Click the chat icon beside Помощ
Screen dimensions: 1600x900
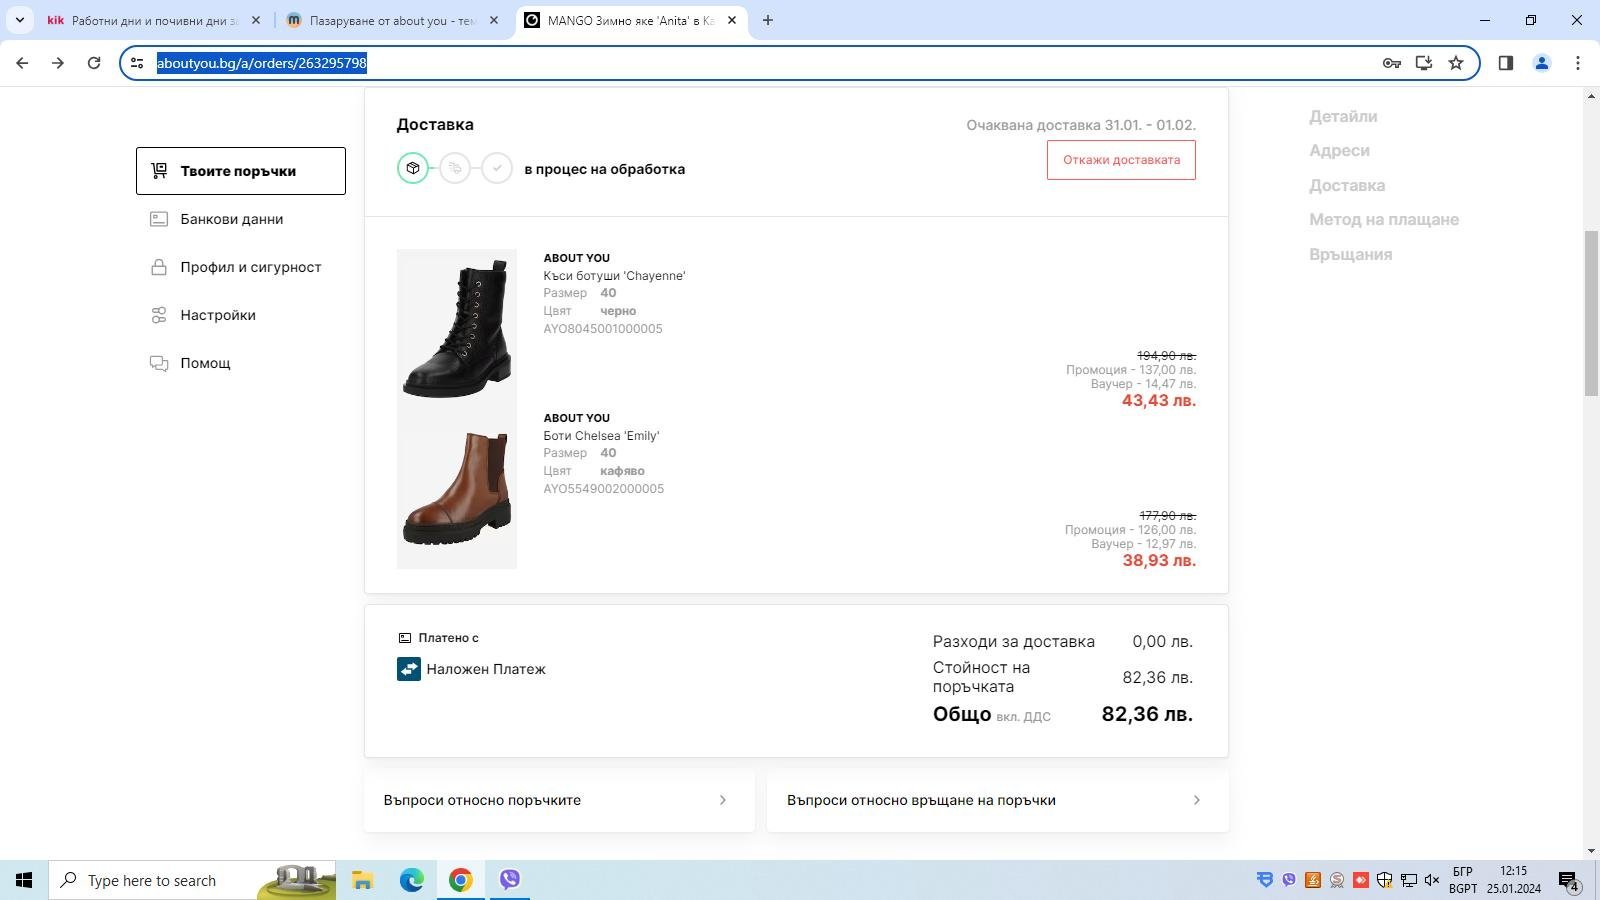pyautogui.click(x=159, y=363)
